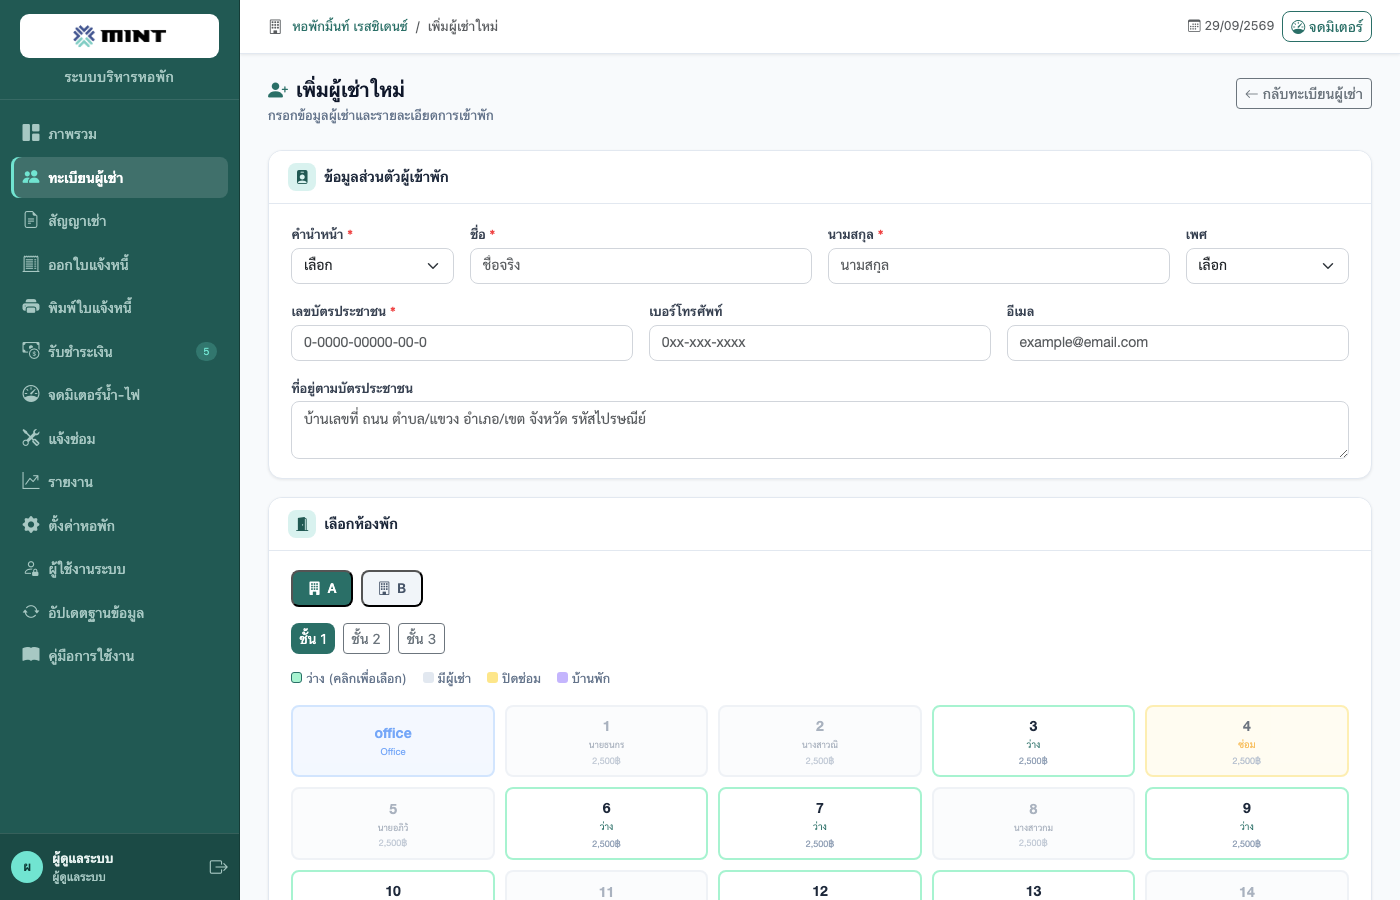
Task: Click the yellow ปิดซ่อม legend swatch
Action: [492, 678]
